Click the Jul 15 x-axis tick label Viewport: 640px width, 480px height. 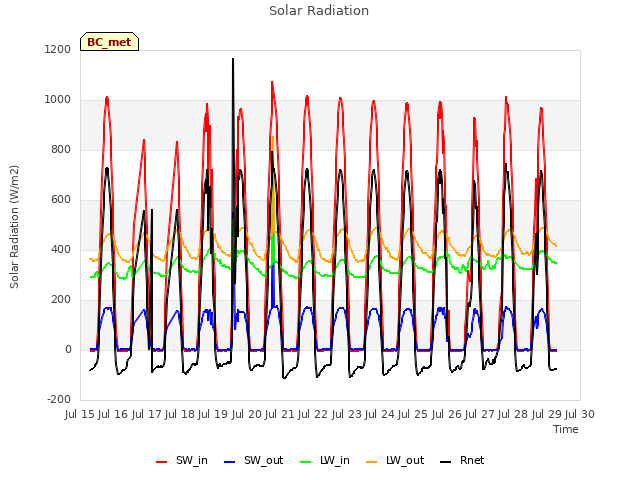(80, 414)
